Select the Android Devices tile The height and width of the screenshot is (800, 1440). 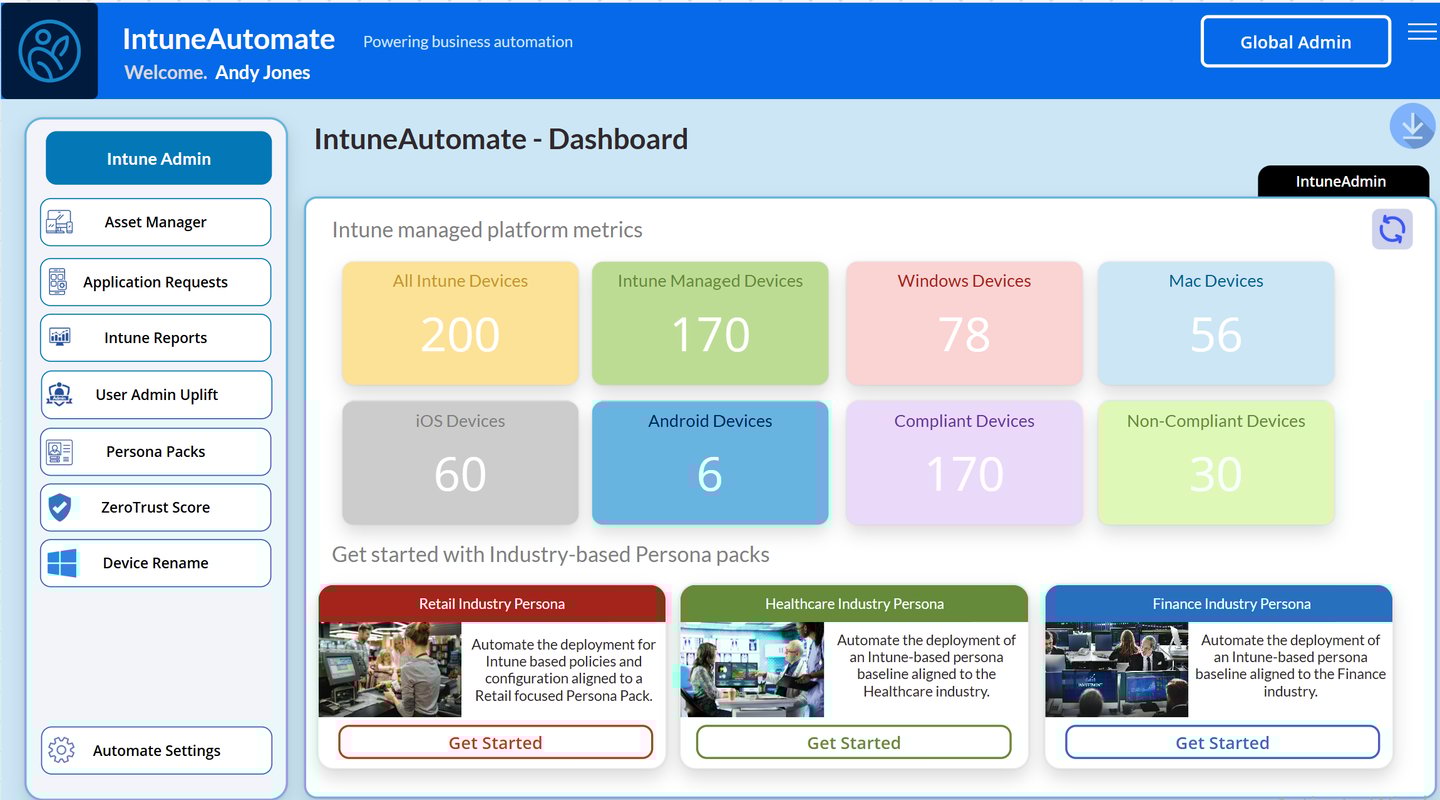[710, 463]
